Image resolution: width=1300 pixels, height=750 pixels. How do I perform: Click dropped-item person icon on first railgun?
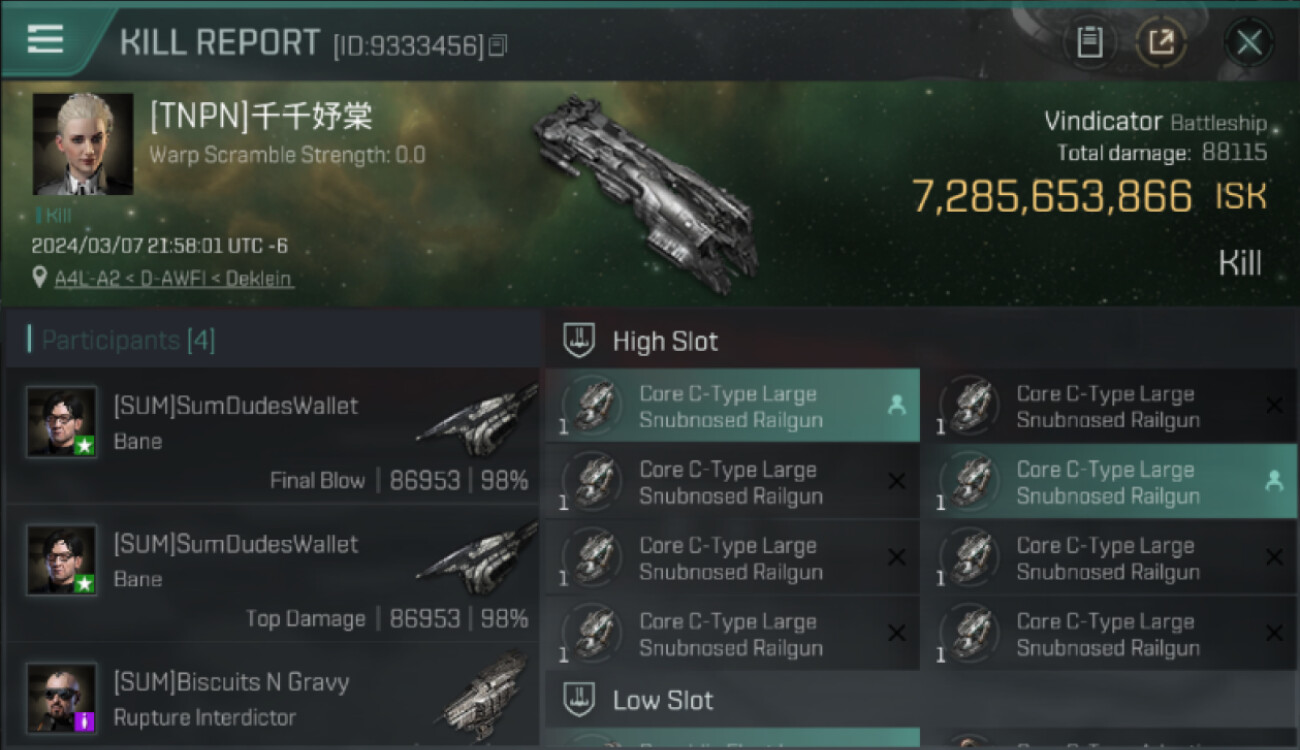point(897,405)
